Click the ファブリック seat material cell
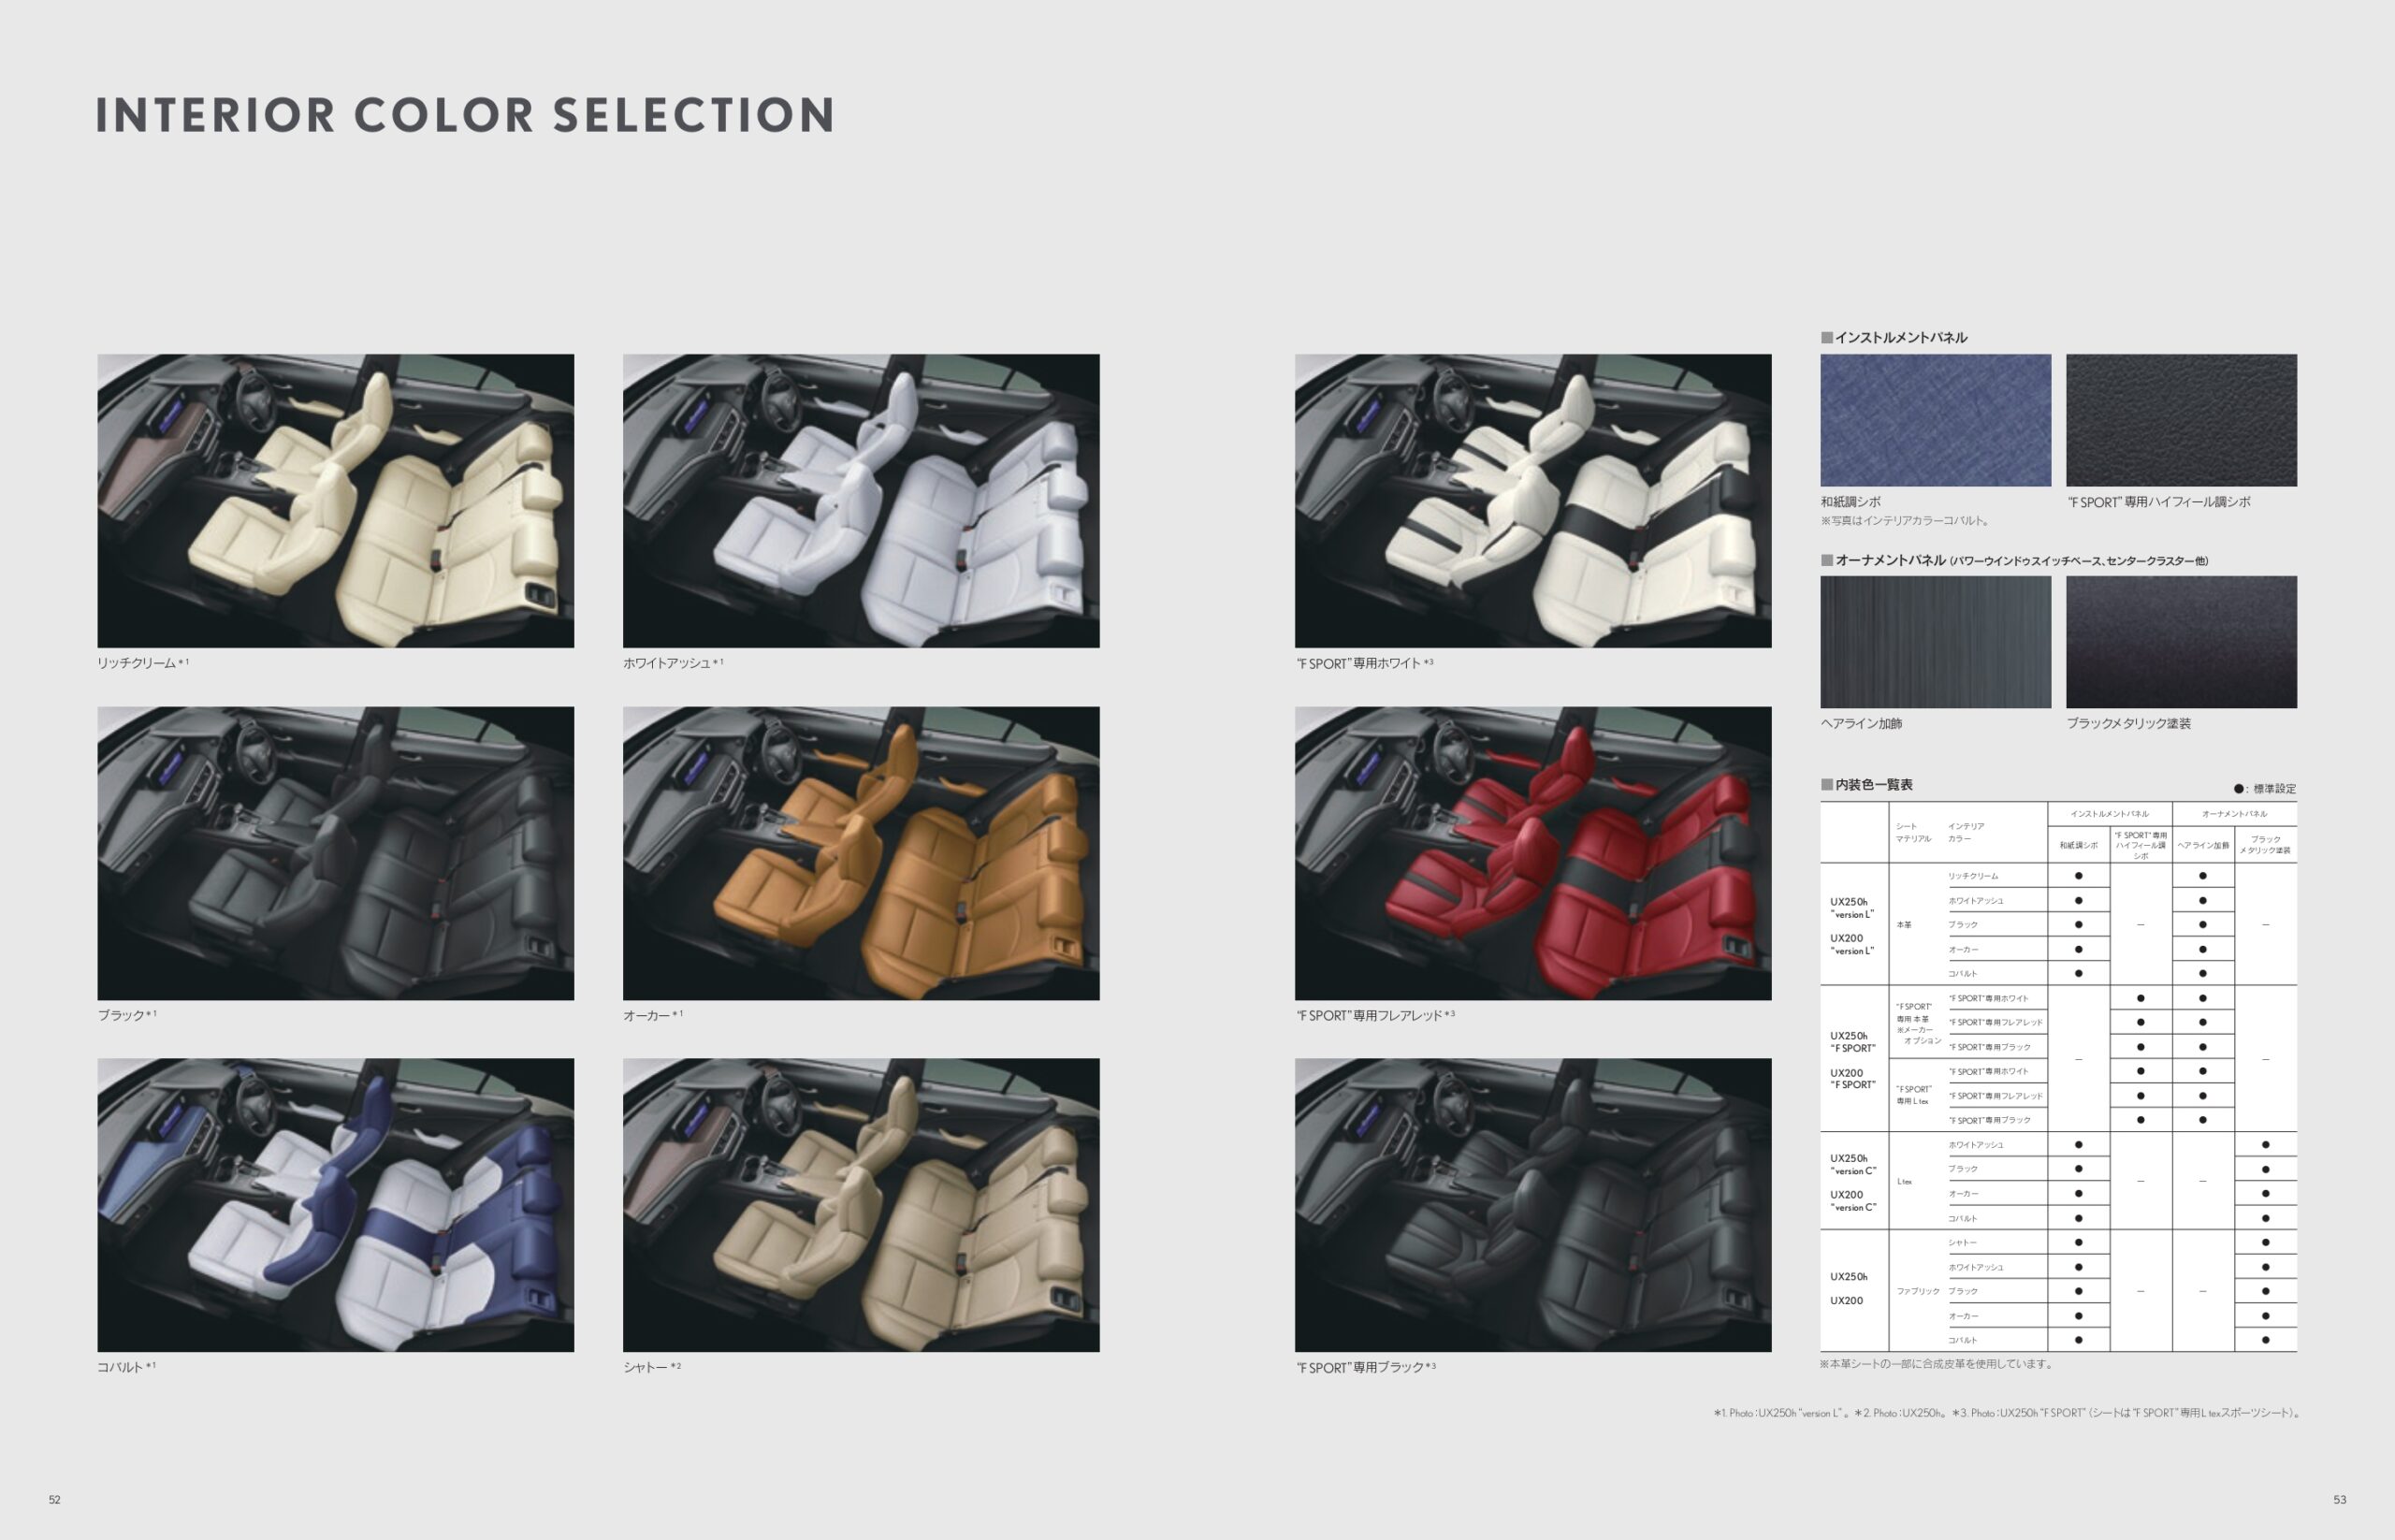This screenshot has width=2395, height=1540. point(1917,1291)
